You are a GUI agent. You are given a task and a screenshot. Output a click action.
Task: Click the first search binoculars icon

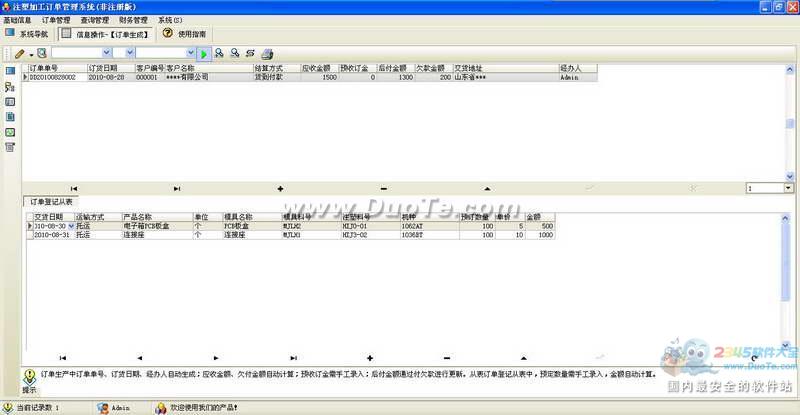[x=219, y=53]
